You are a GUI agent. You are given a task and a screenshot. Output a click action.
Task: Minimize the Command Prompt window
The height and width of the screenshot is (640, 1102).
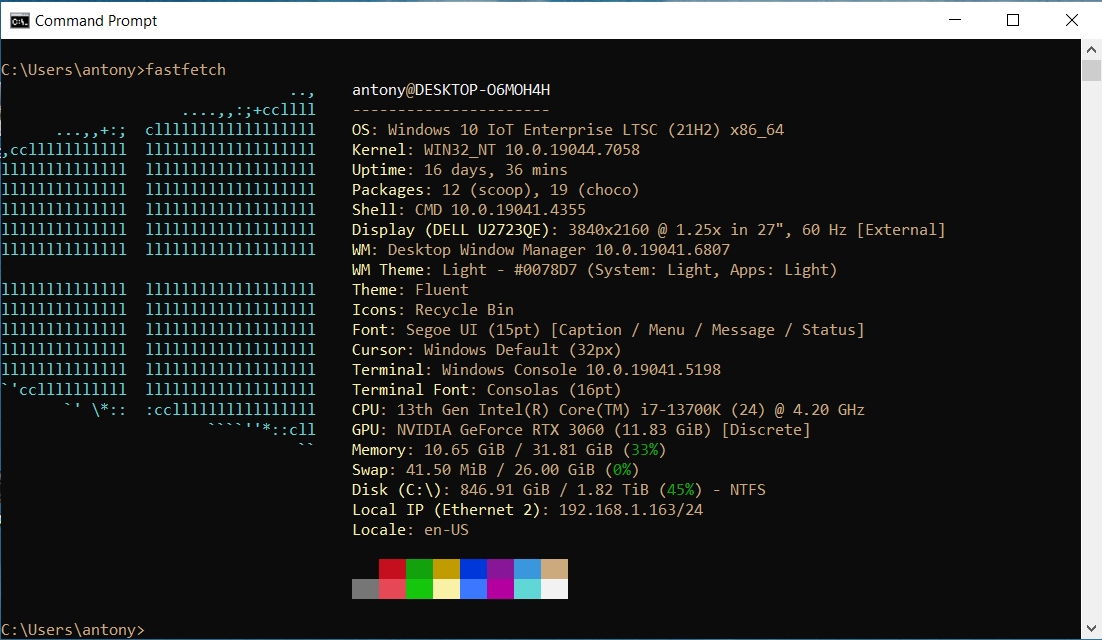tap(954, 20)
